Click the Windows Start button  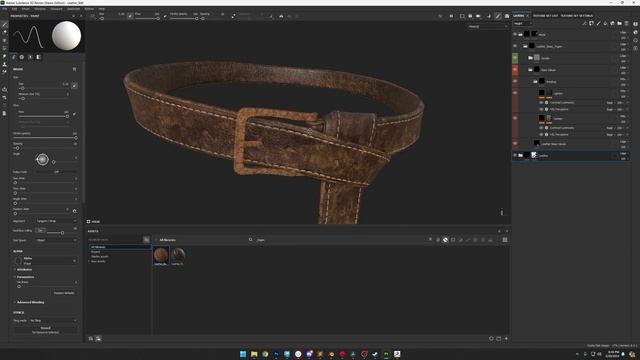tap(243, 354)
